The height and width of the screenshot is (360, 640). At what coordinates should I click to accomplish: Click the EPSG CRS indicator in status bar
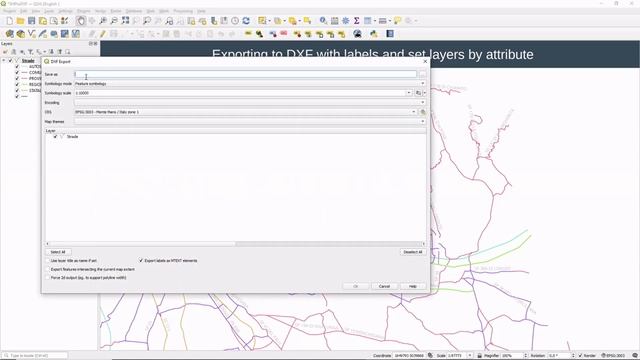[x=614, y=356]
